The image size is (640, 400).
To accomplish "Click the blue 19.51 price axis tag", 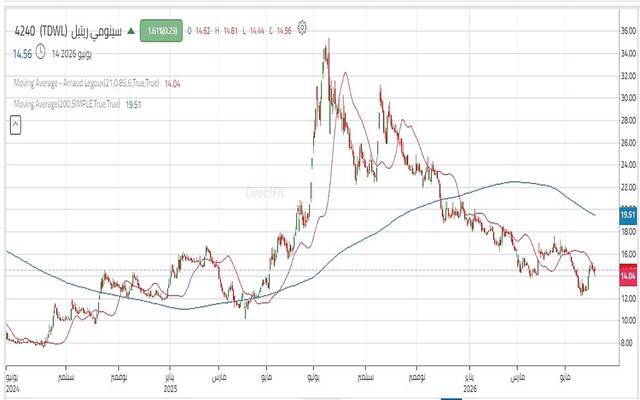I will [x=628, y=215].
